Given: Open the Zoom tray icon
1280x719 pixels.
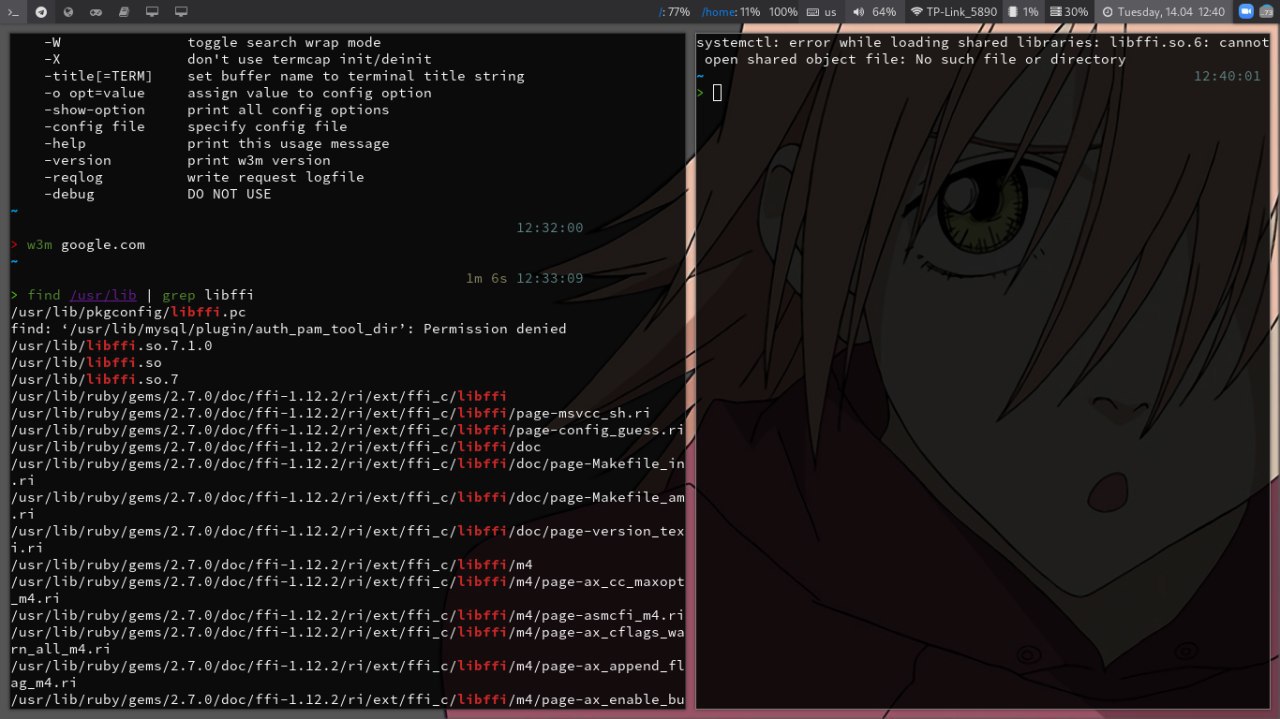Looking at the screenshot, I should pos(1246,12).
